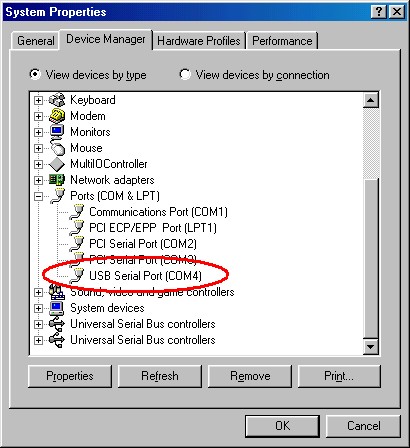Expand the Modem tree node
This screenshot has height=448, width=410.
point(38,116)
